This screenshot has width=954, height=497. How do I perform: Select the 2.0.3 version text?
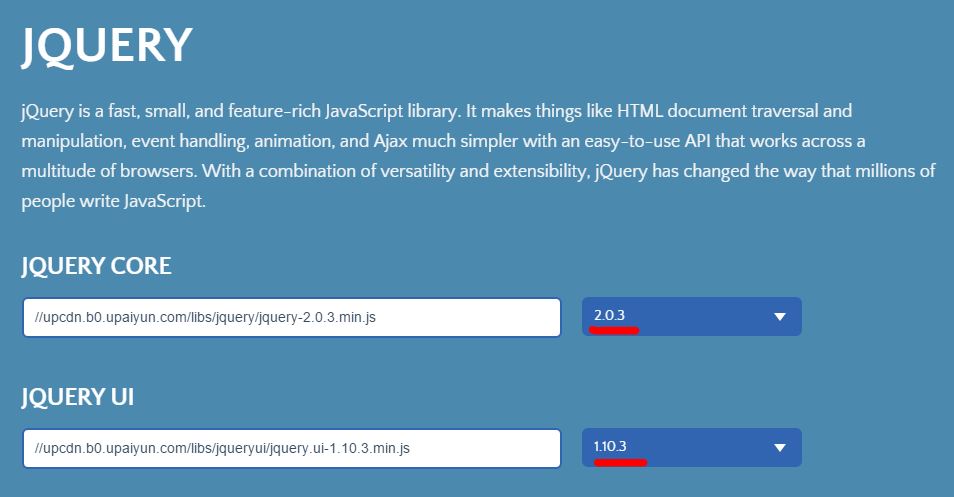tap(610, 315)
